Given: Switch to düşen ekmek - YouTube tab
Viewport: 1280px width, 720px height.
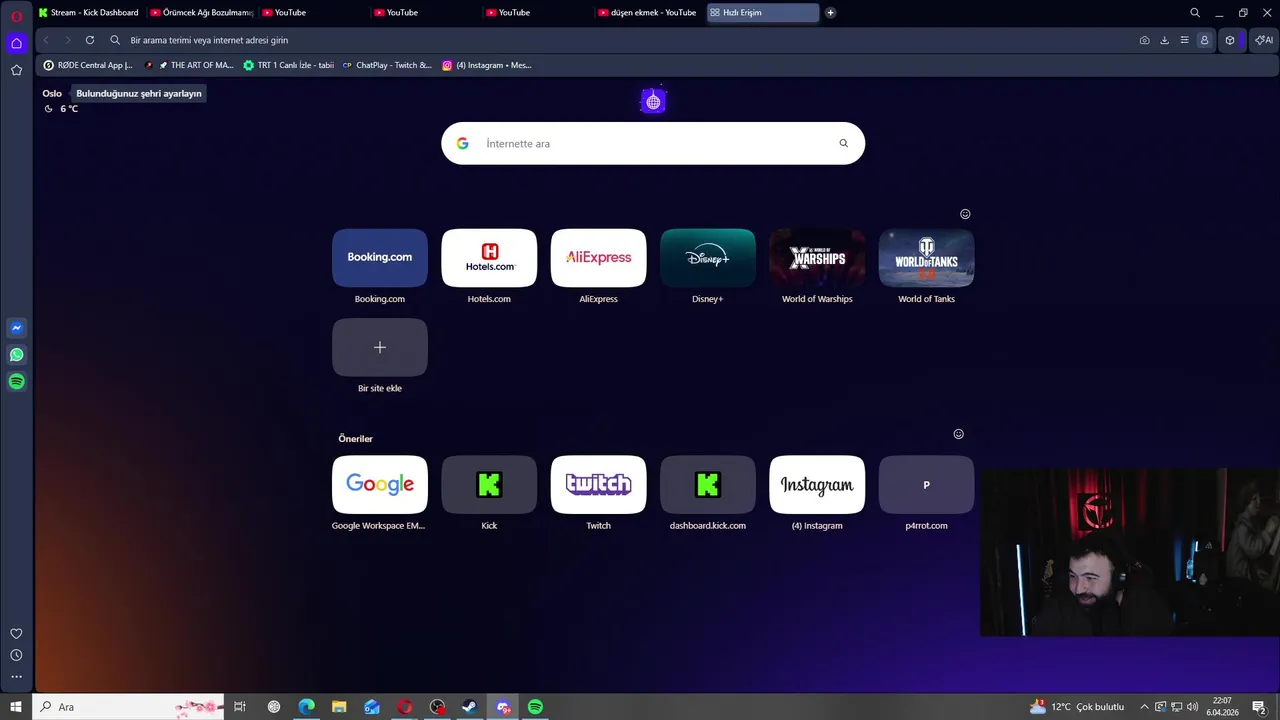Looking at the screenshot, I should tap(648, 13).
